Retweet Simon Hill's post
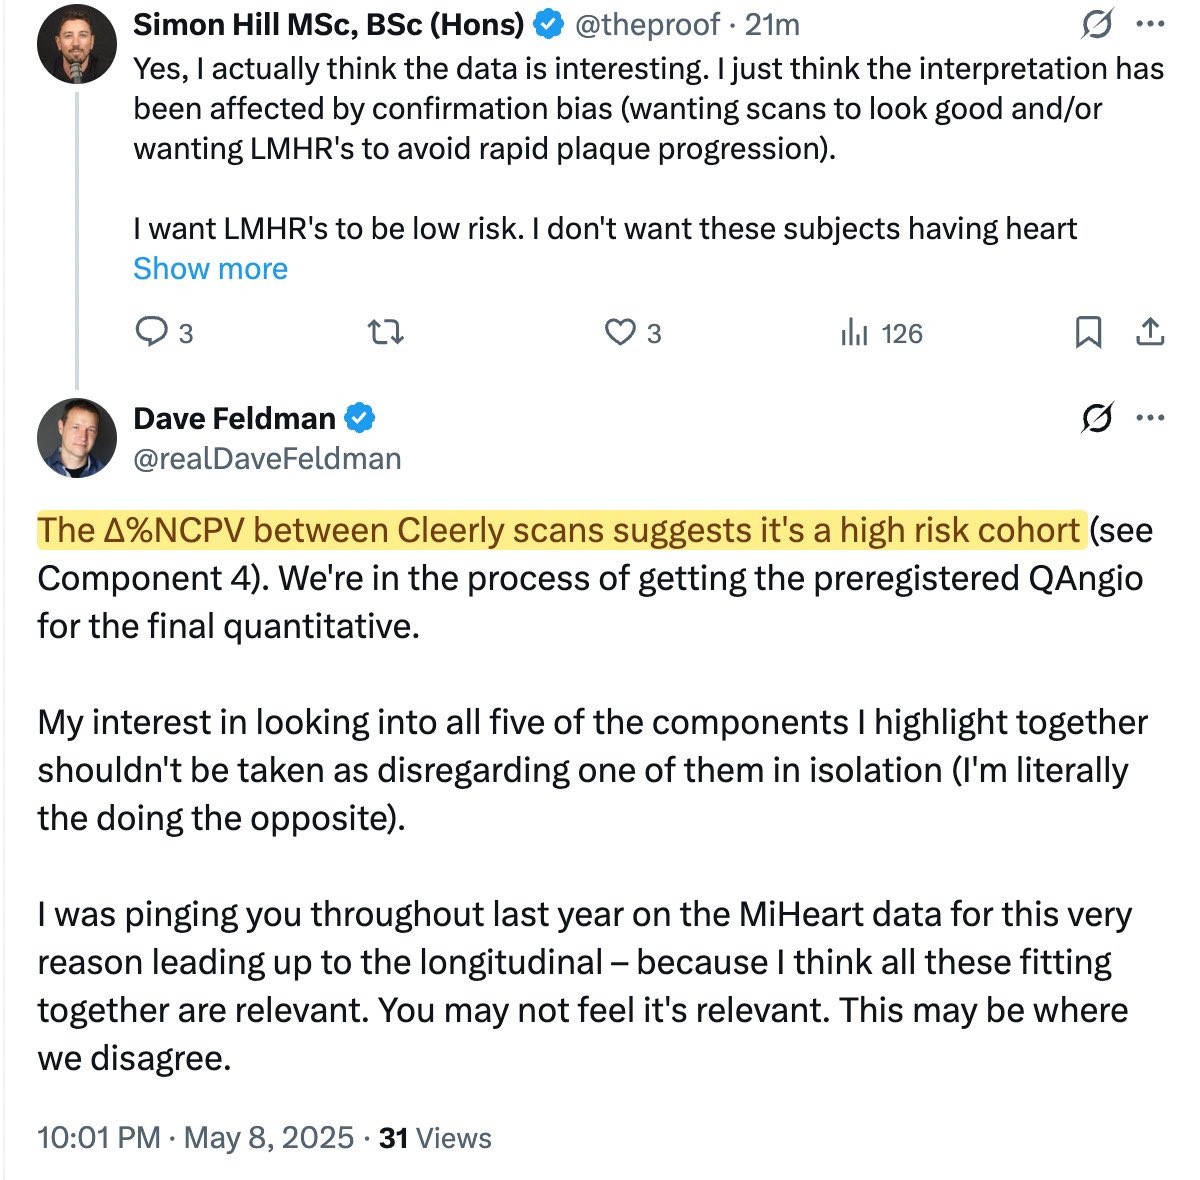 tap(386, 332)
